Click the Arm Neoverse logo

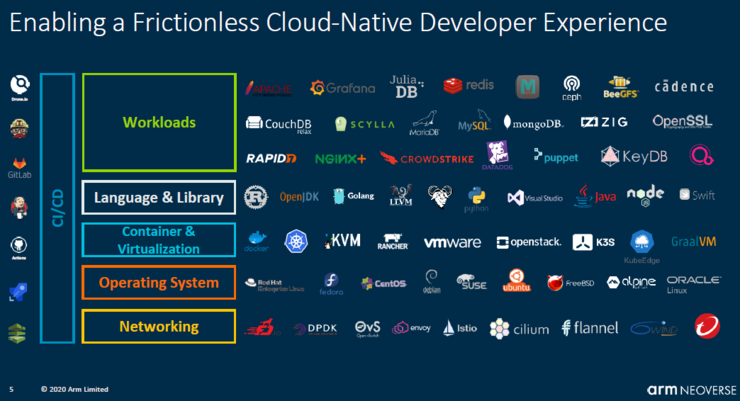pos(688,388)
